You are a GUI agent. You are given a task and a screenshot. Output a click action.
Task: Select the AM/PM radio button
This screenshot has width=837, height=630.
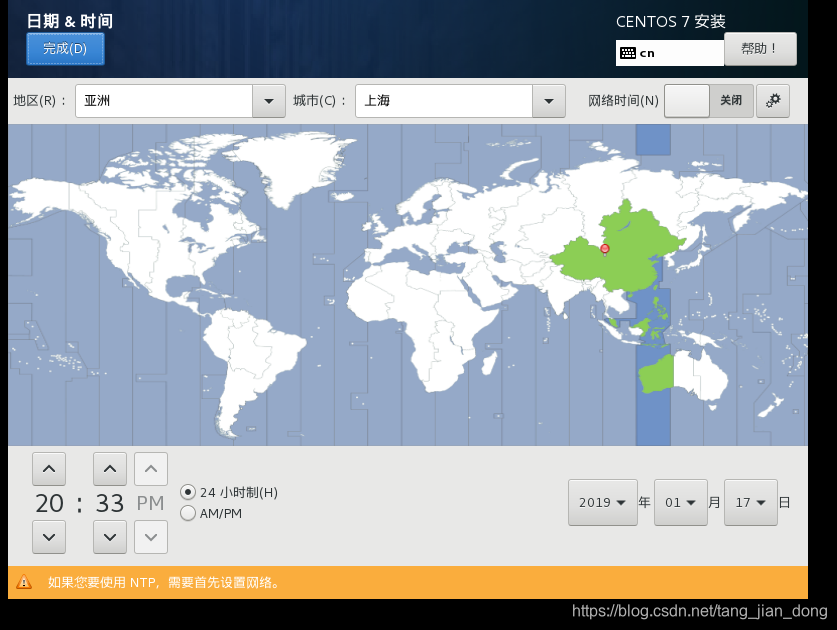(188, 513)
